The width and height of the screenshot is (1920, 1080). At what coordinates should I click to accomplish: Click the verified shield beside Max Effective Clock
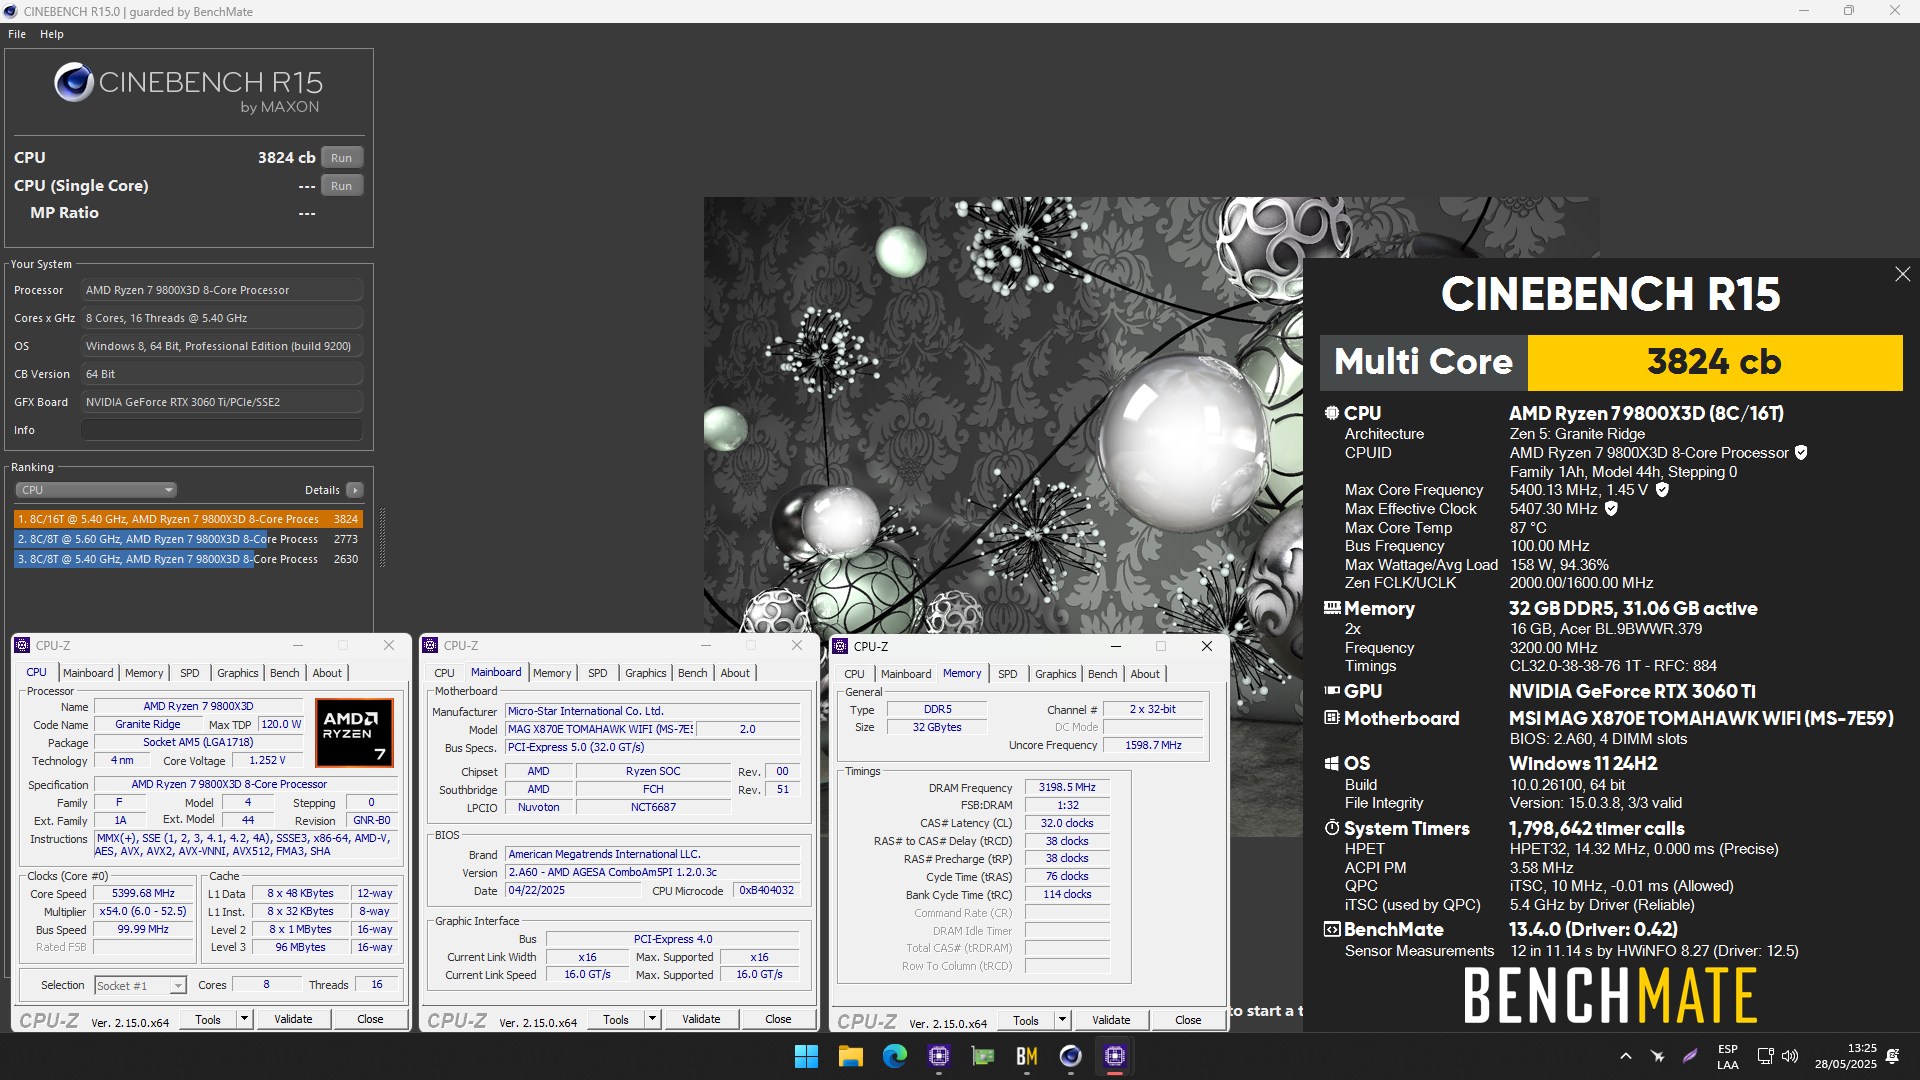click(x=1611, y=509)
